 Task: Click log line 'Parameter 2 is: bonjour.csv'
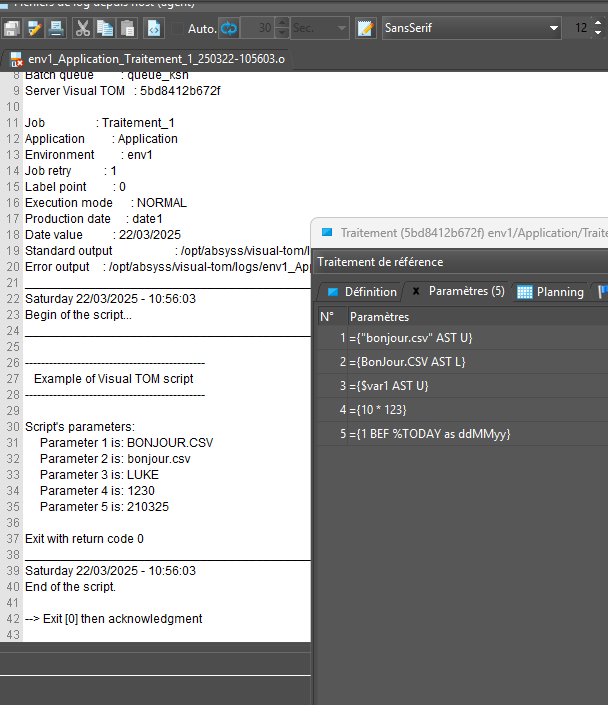coord(115,459)
